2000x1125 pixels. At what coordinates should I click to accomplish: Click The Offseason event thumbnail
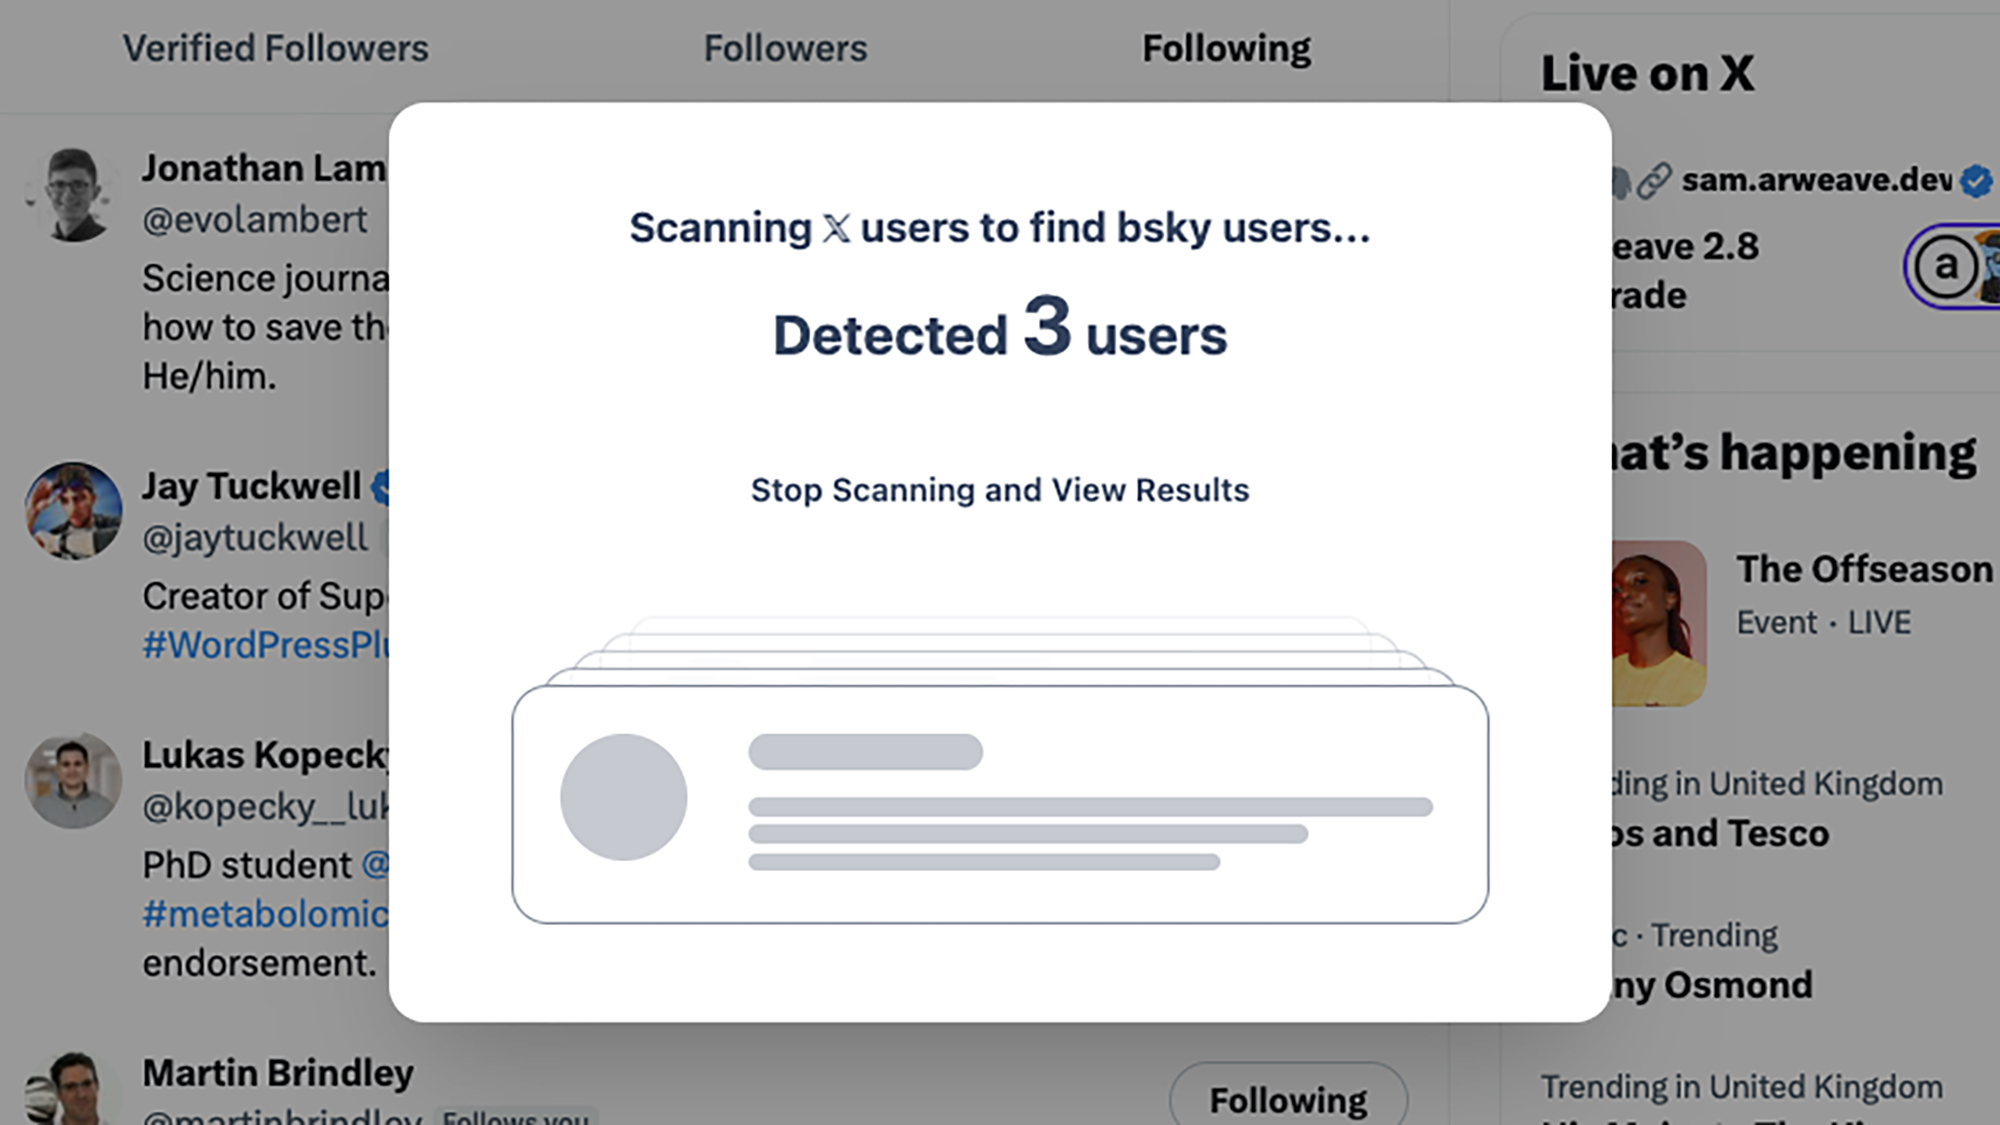1658,623
